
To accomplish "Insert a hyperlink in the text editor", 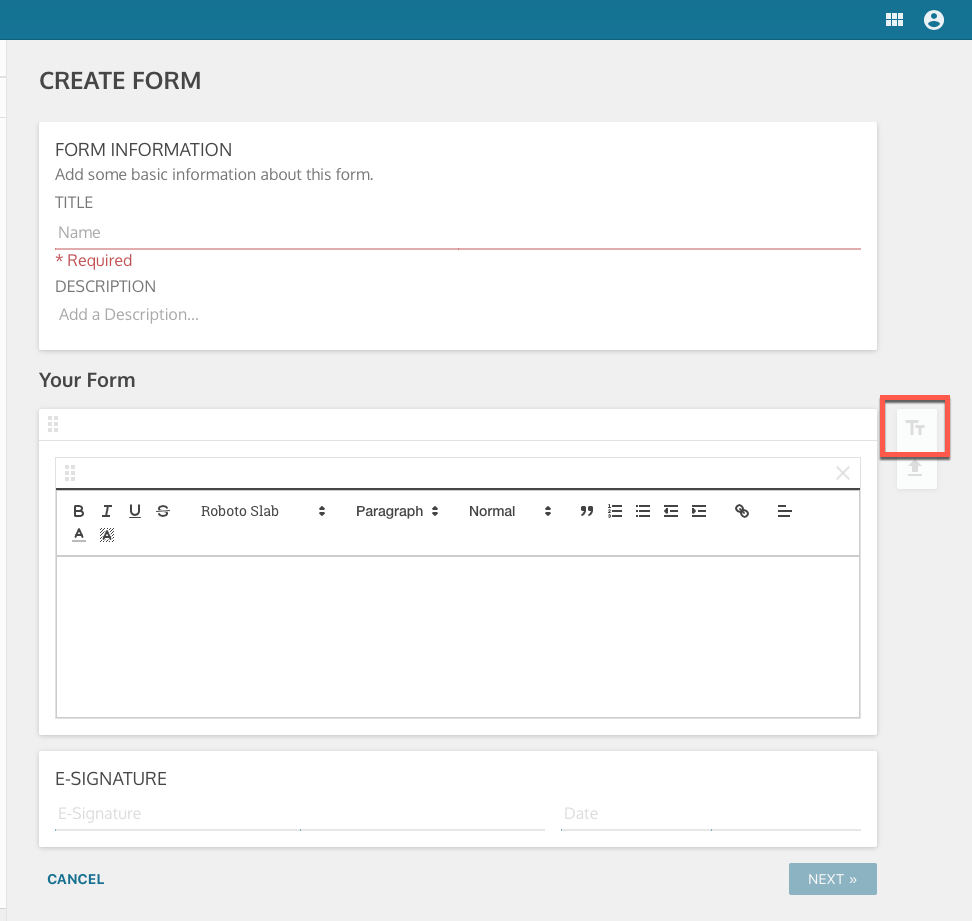I will 742,511.
